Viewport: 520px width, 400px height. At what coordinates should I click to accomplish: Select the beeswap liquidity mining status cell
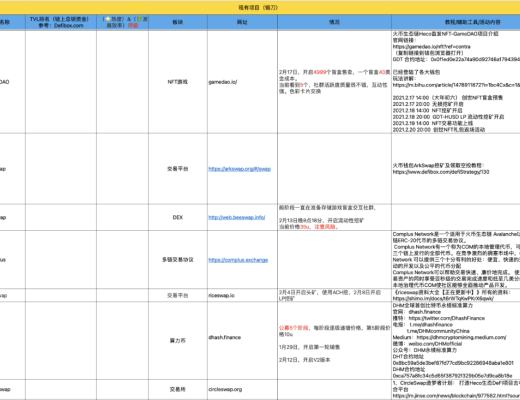(x=334, y=217)
